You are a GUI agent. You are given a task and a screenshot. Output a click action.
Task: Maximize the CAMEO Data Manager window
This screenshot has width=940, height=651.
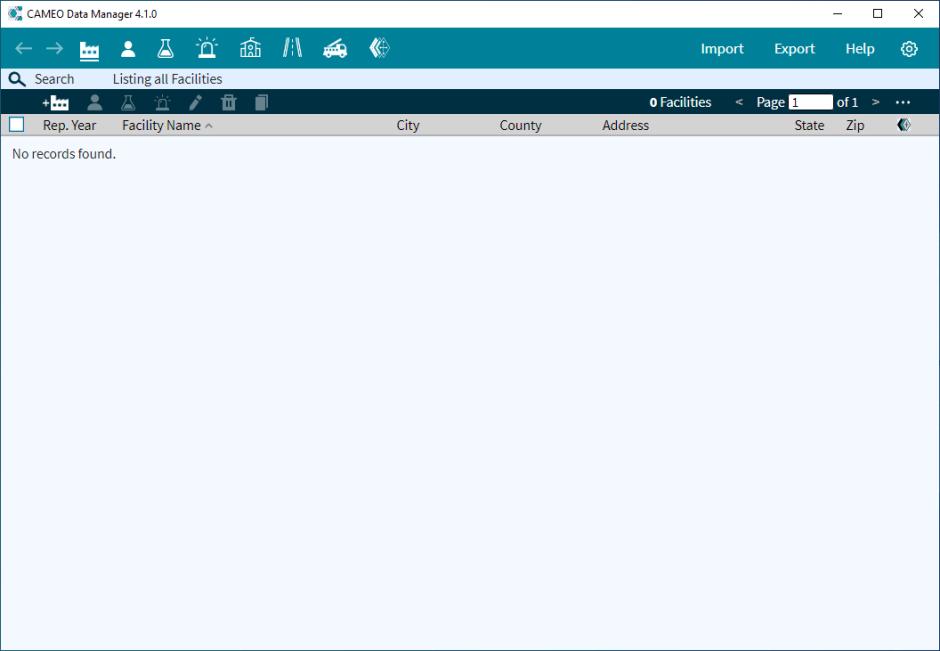point(878,14)
